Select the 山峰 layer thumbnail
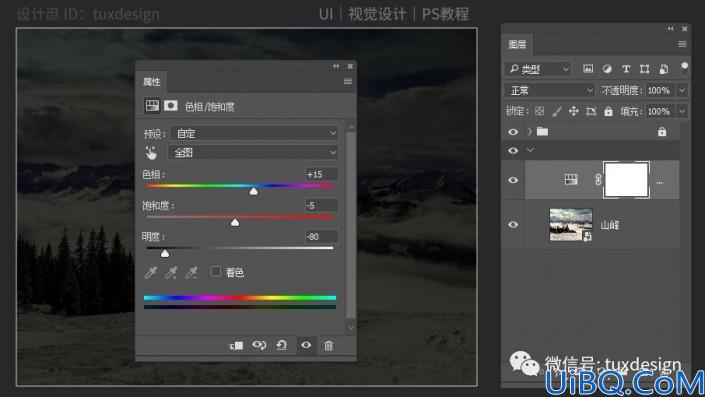Image resolution: width=705 pixels, height=397 pixels. point(571,224)
